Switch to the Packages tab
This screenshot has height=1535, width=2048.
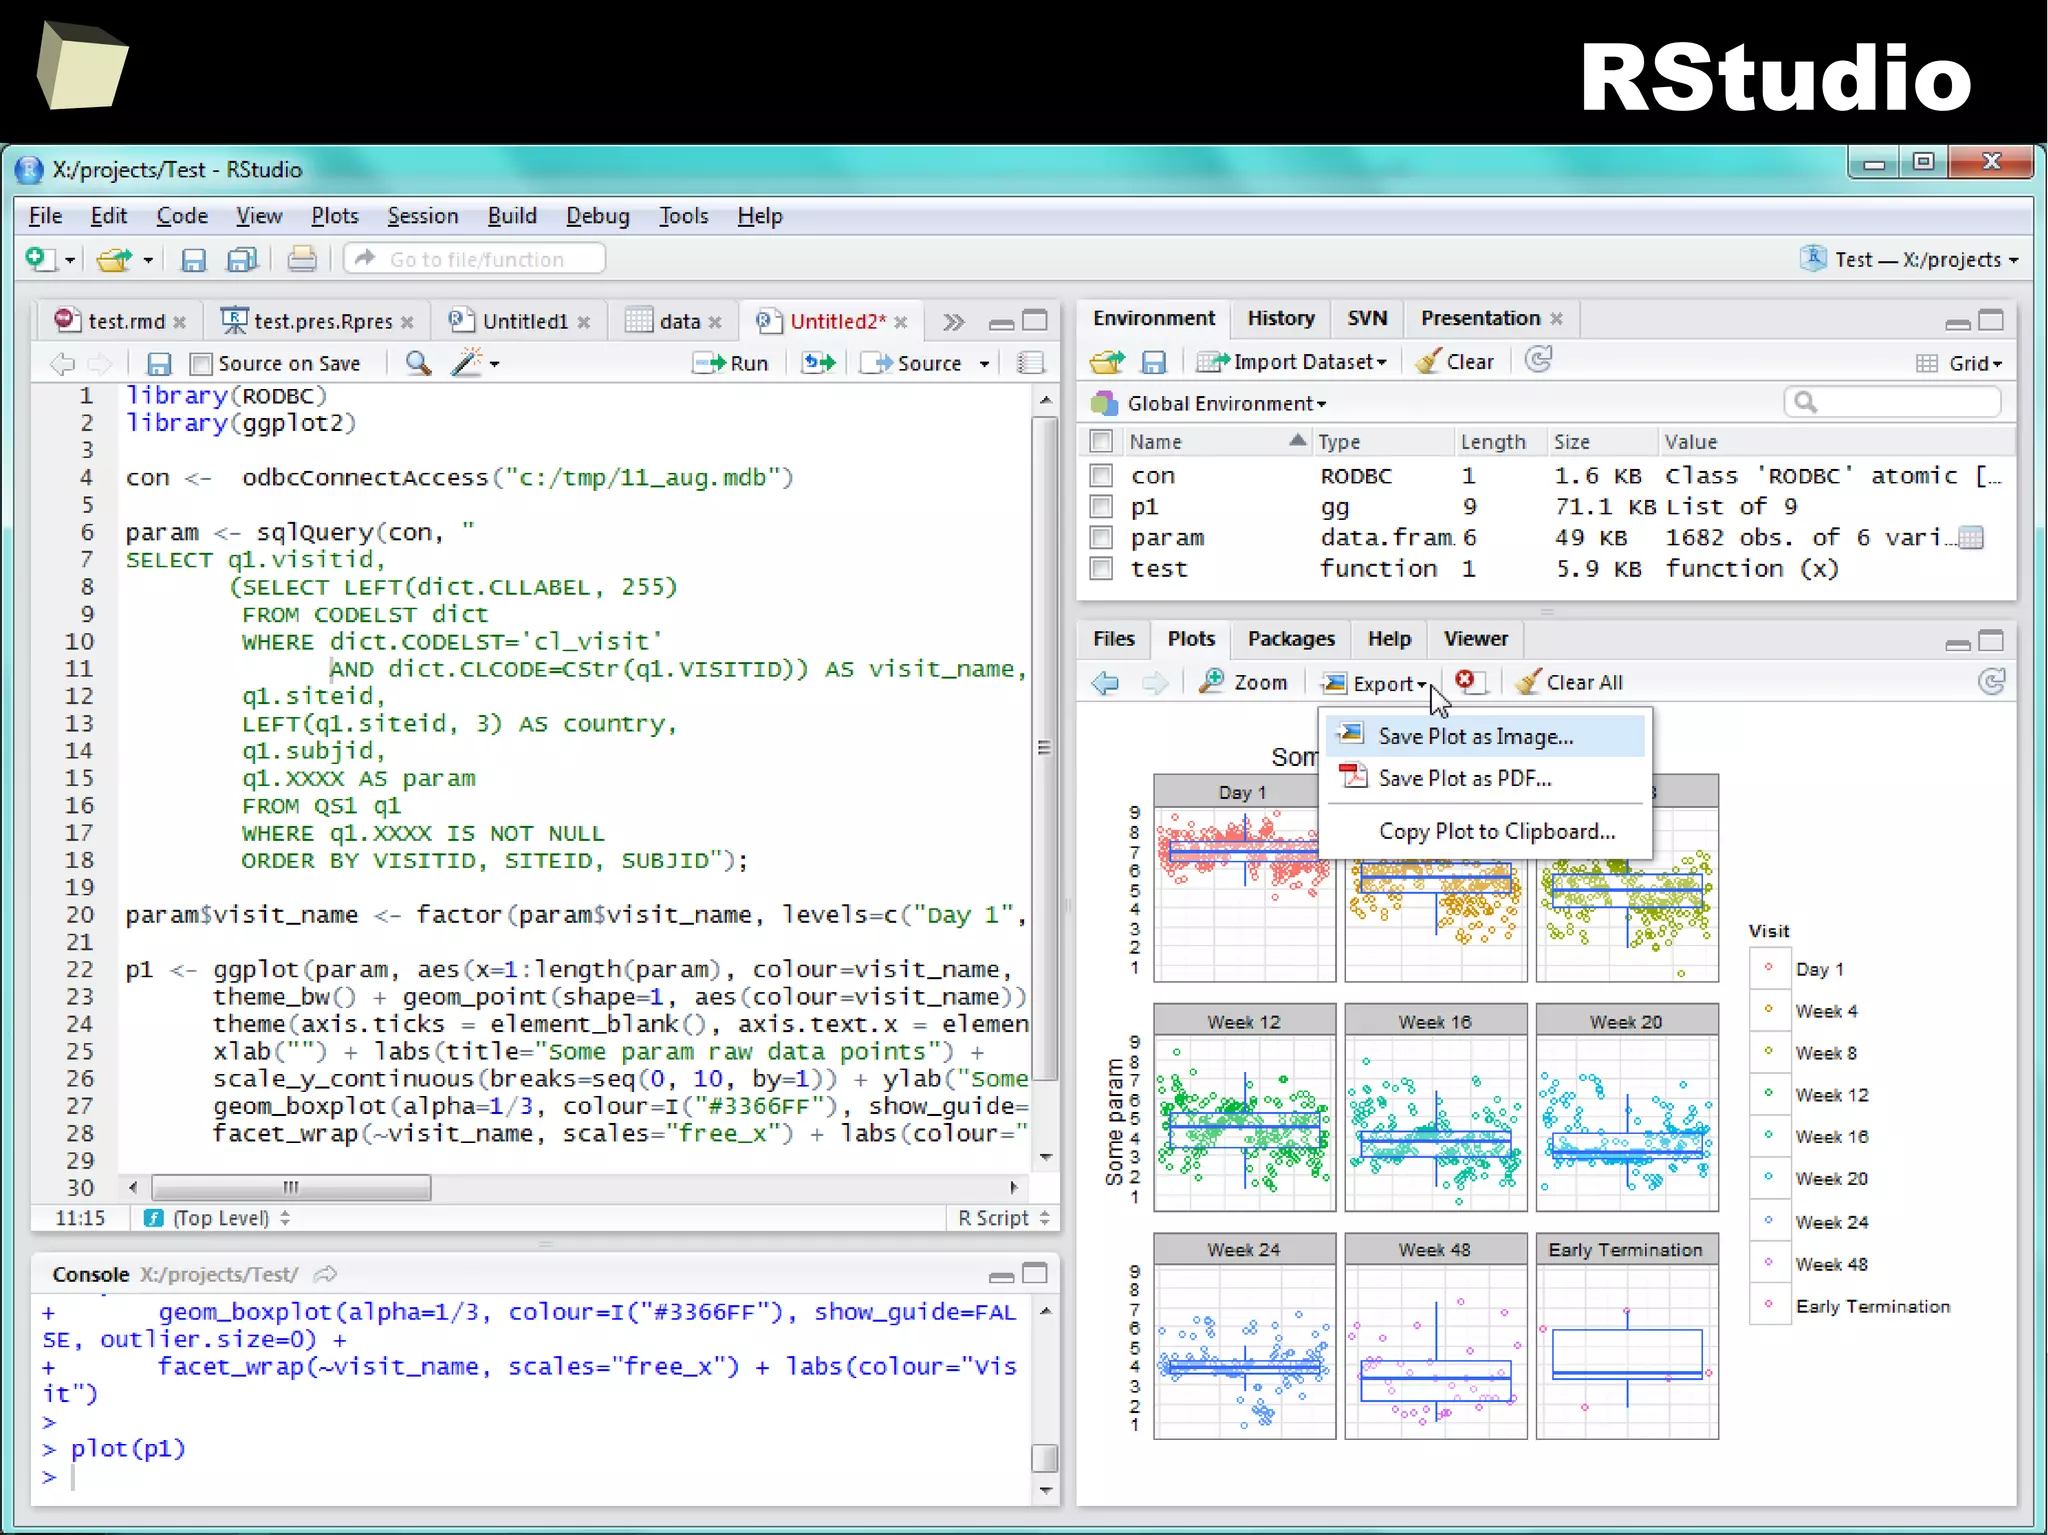coord(1290,639)
